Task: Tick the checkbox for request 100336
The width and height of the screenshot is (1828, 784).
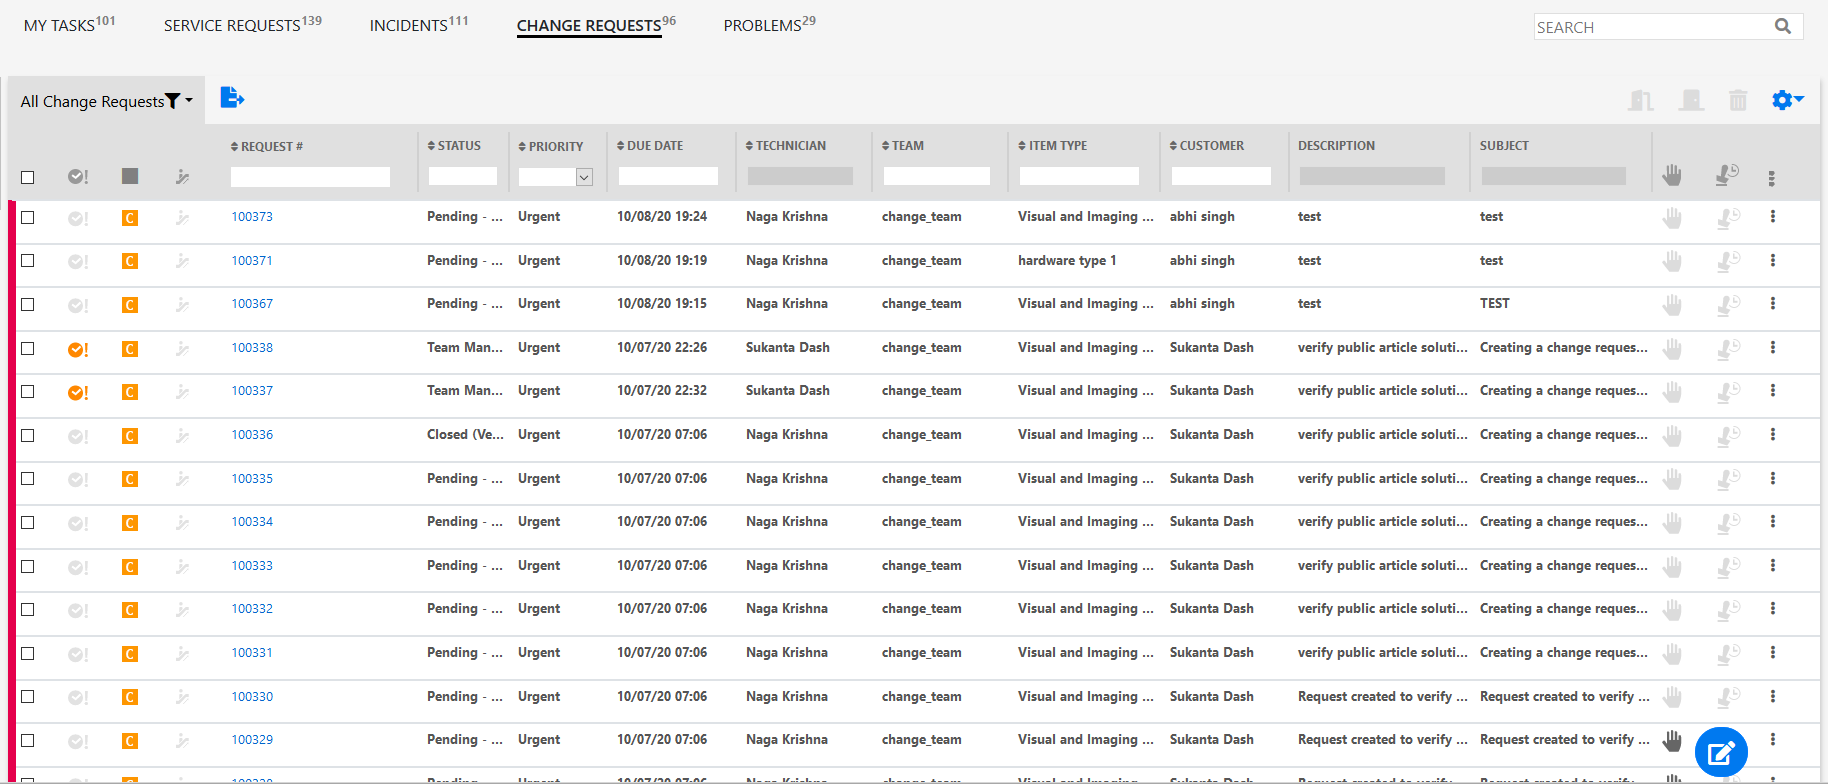Action: coord(28,435)
